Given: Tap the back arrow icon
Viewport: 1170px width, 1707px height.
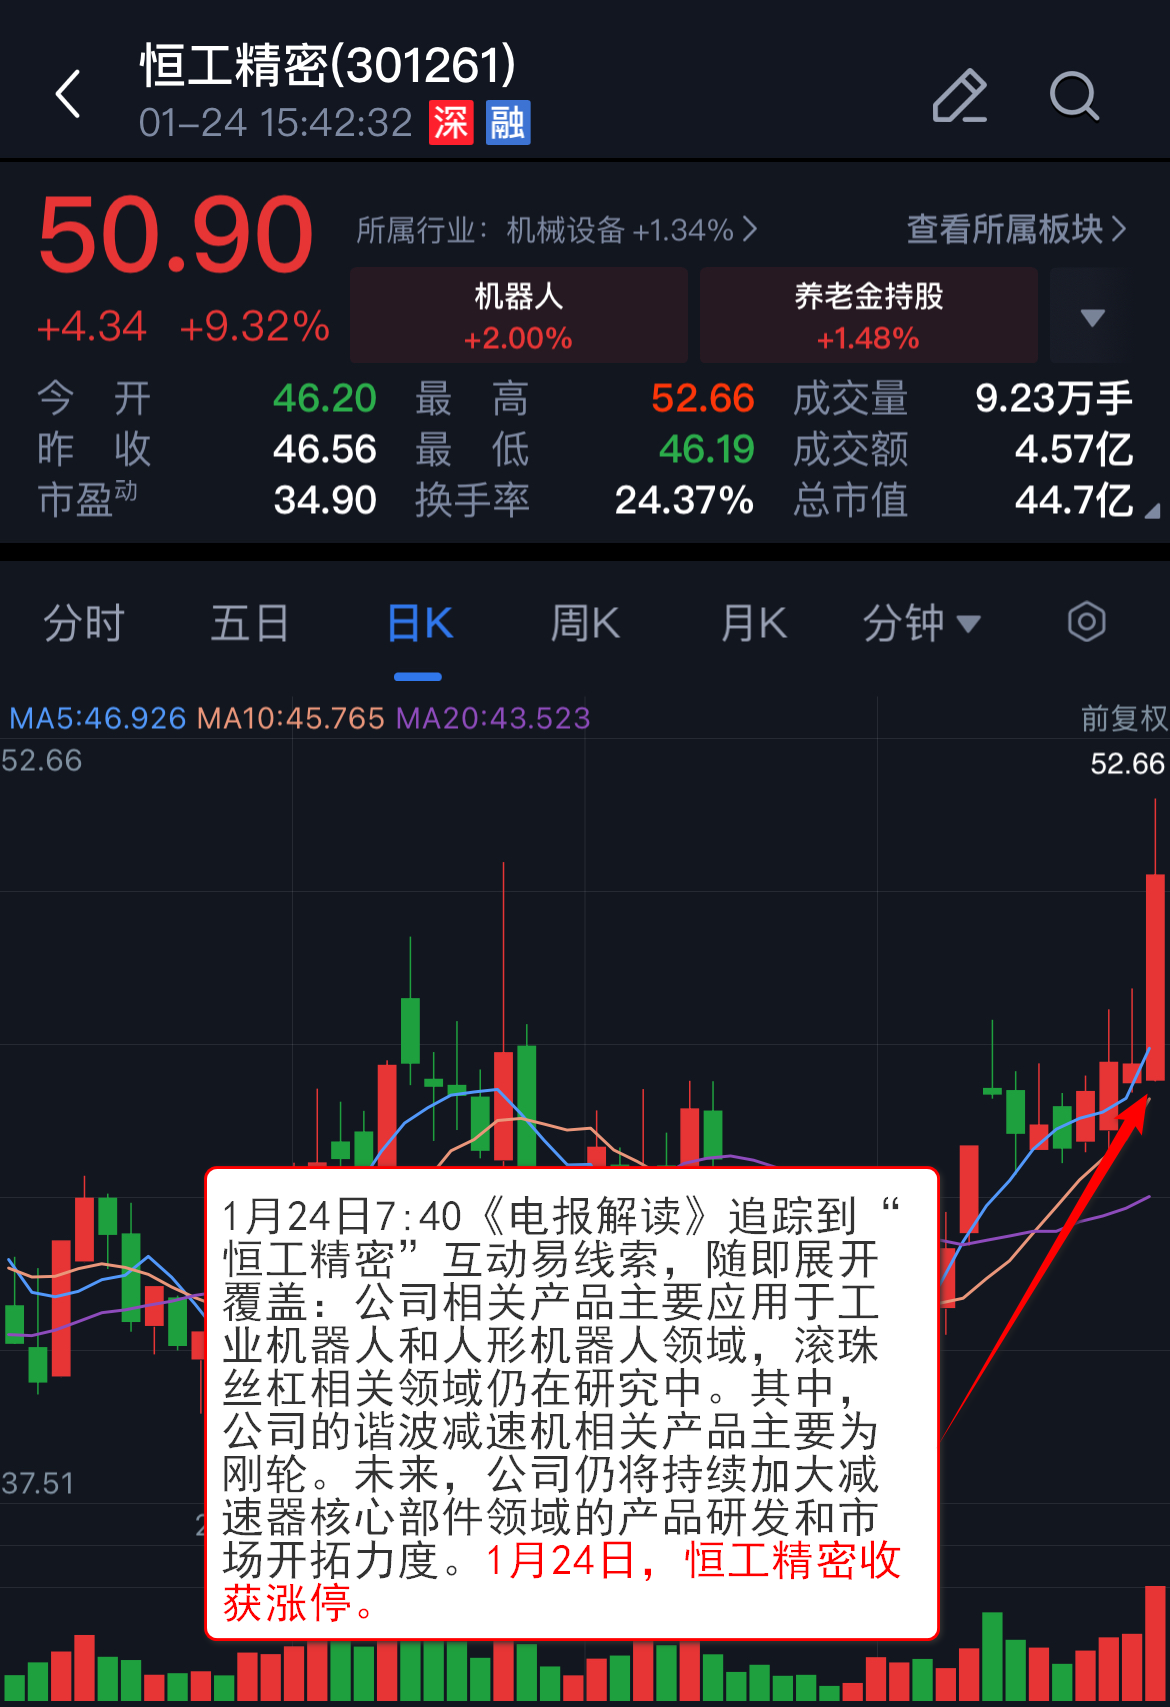Looking at the screenshot, I should pyautogui.click(x=68, y=94).
